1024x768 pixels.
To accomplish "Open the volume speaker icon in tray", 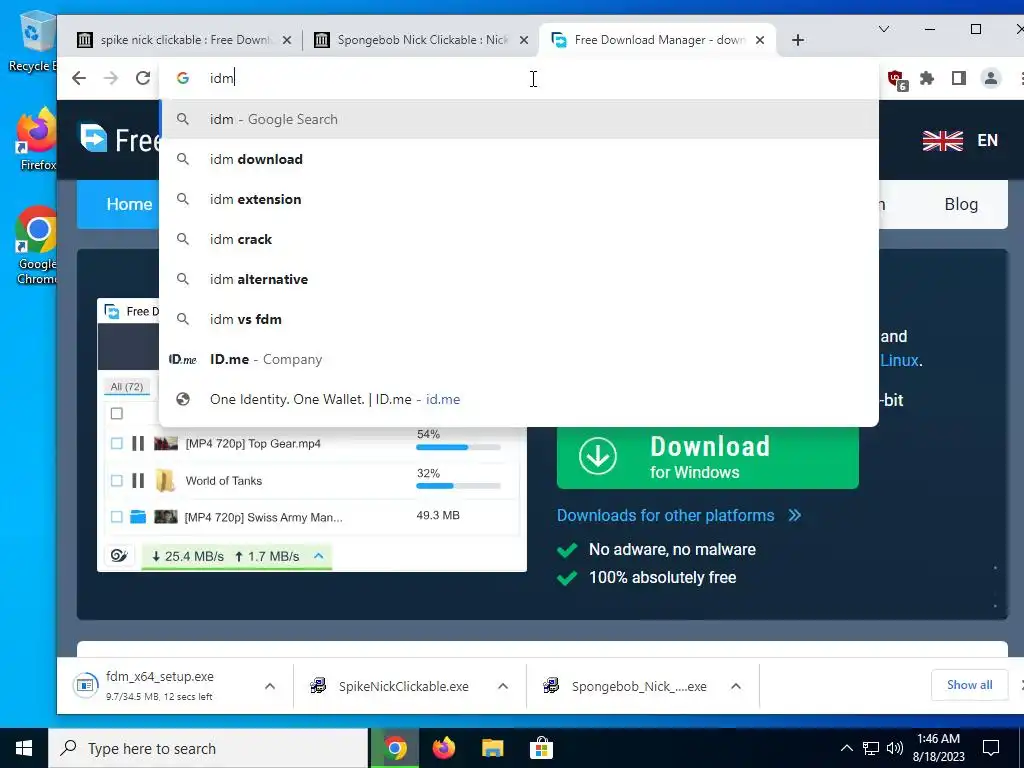I will pyautogui.click(x=895, y=748).
